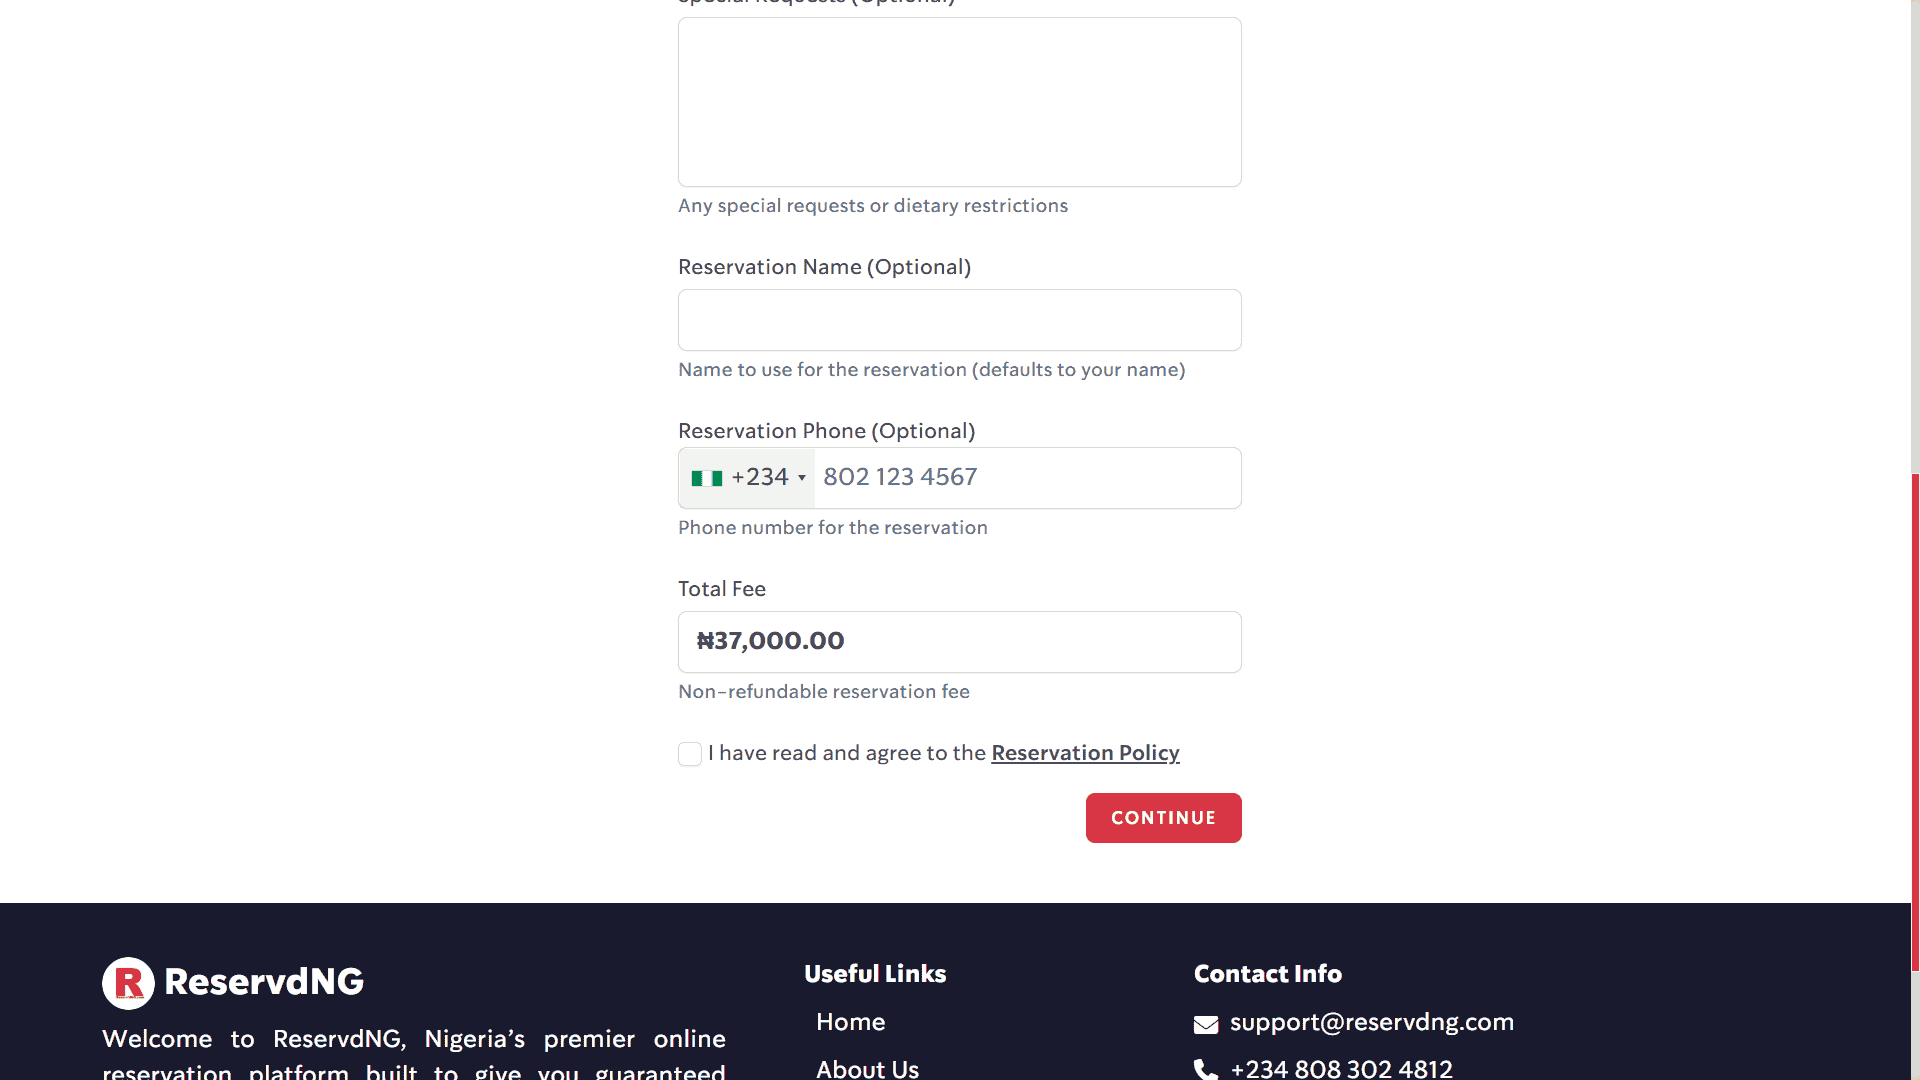Click the Reservation Name input field
Image resolution: width=1920 pixels, height=1080 pixels.
coord(959,320)
